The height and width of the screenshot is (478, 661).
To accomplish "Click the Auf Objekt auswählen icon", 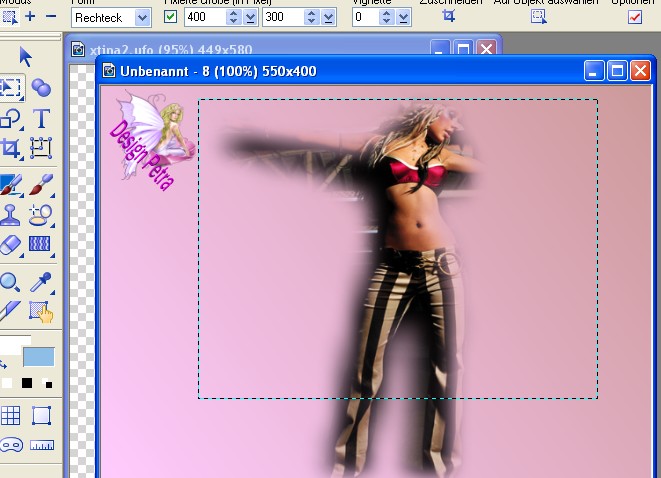I will point(539,17).
